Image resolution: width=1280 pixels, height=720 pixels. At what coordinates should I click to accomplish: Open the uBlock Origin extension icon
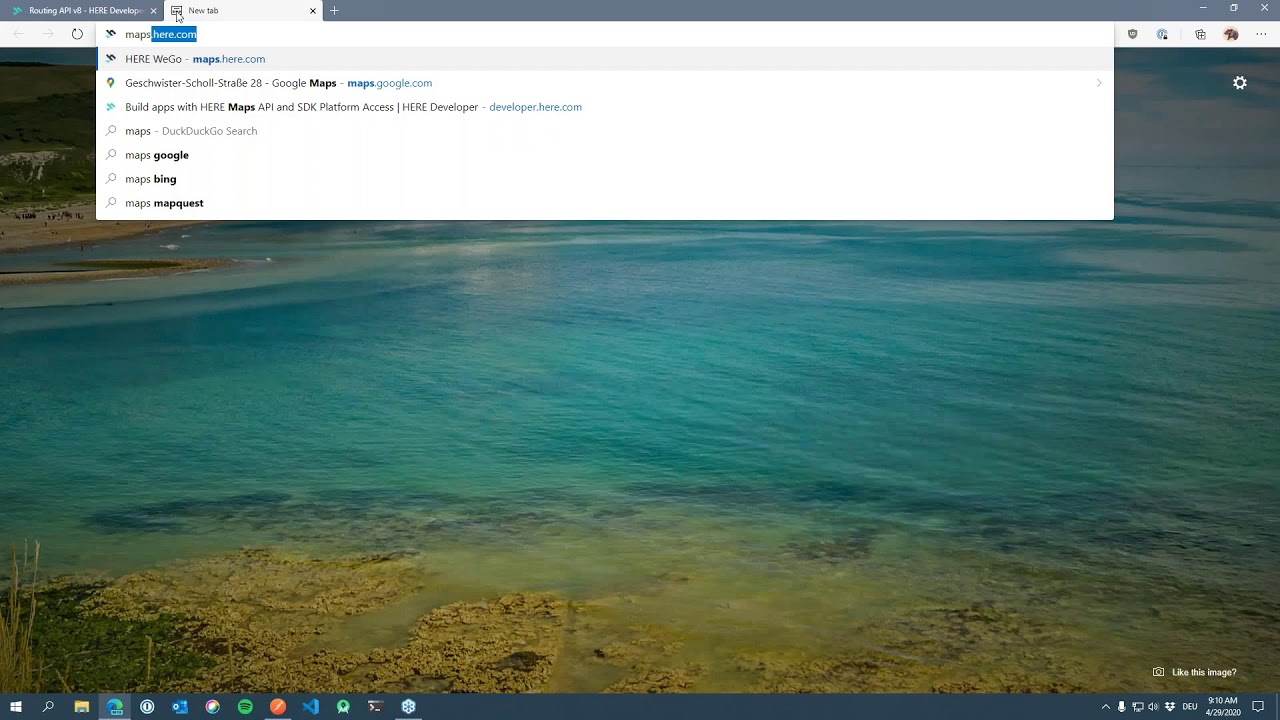coord(1132,34)
